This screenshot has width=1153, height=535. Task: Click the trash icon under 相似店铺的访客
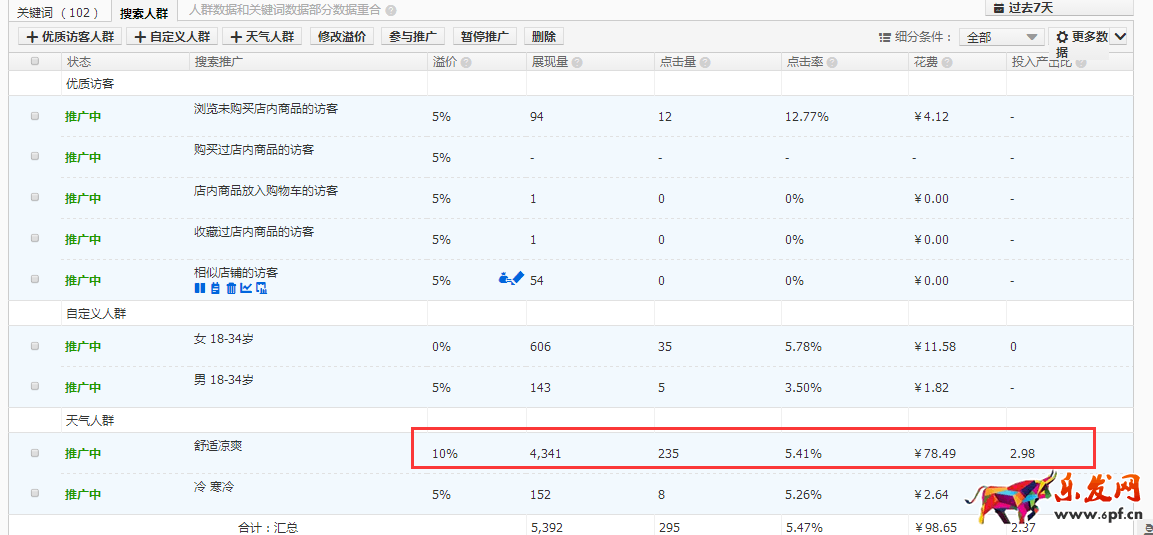pyautogui.click(x=231, y=289)
